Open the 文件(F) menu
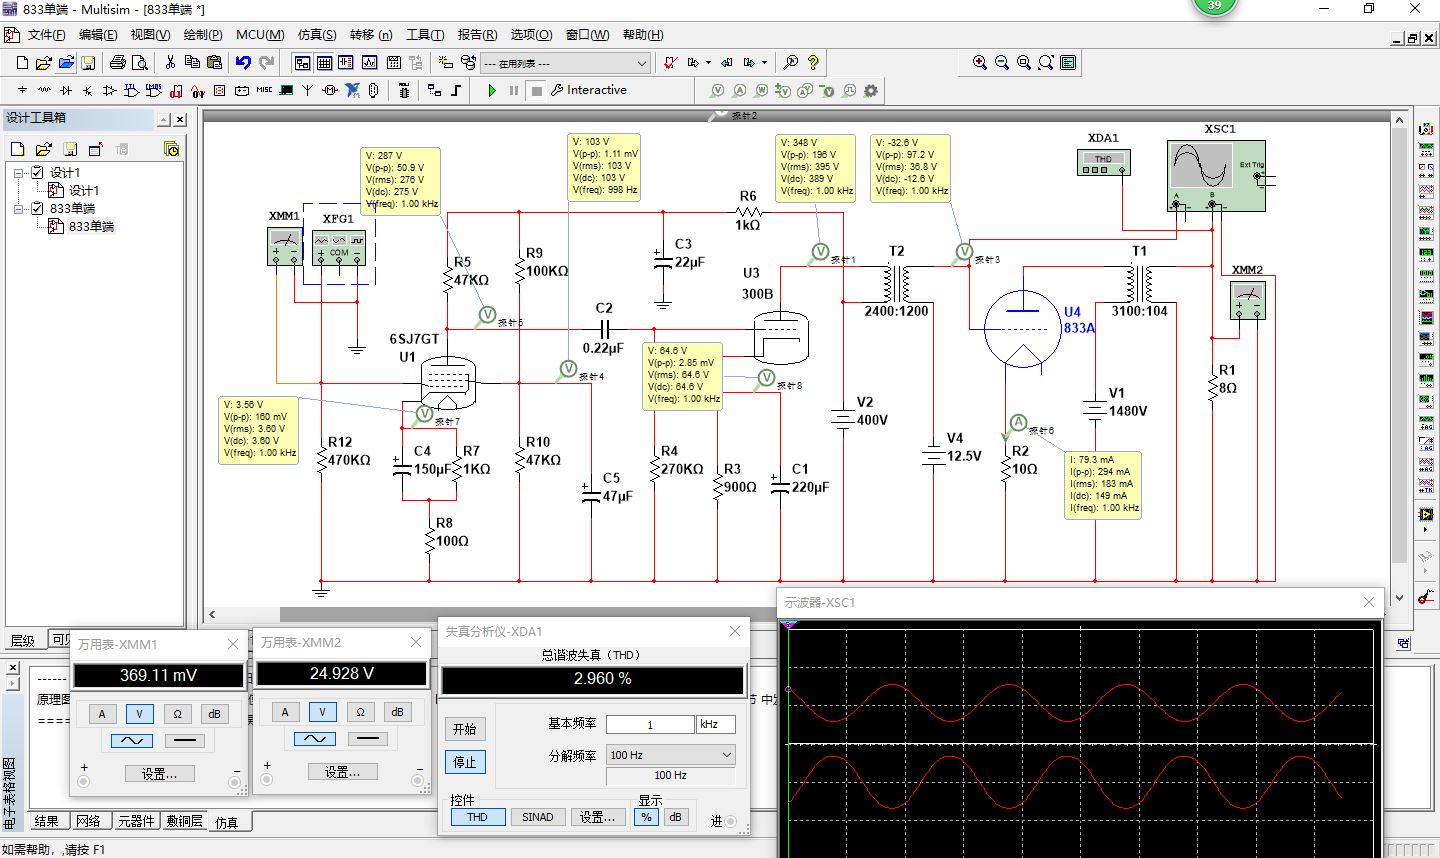Viewport: 1440px width, 858px height. click(x=47, y=34)
